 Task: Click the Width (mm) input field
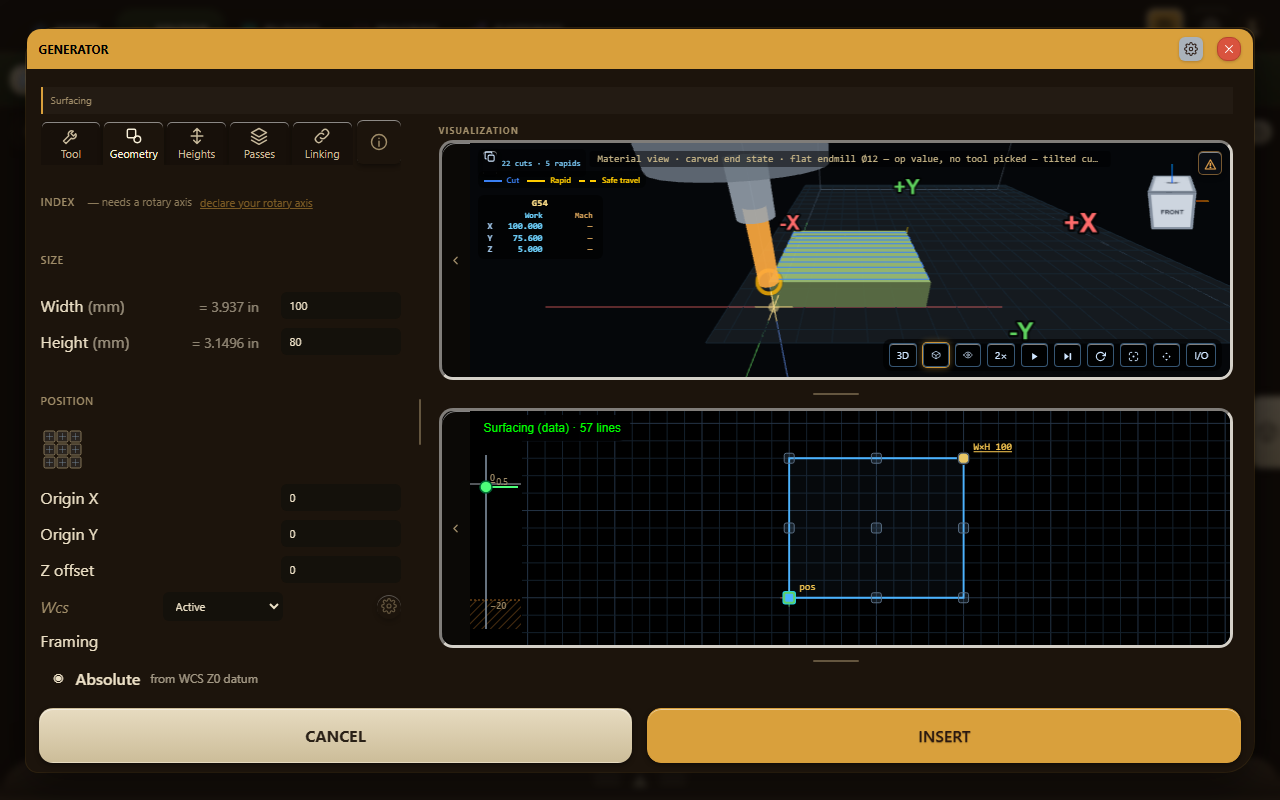tap(341, 306)
